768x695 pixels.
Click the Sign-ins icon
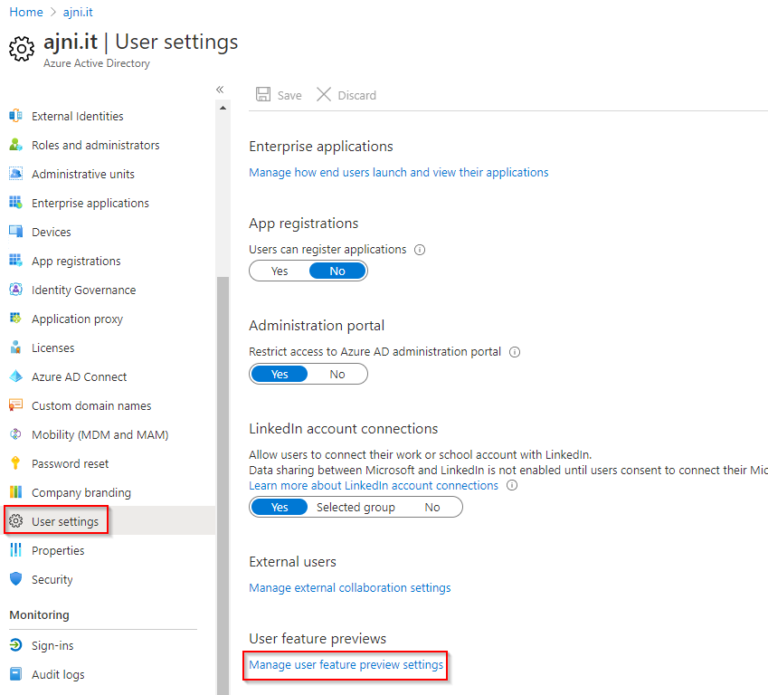point(16,645)
